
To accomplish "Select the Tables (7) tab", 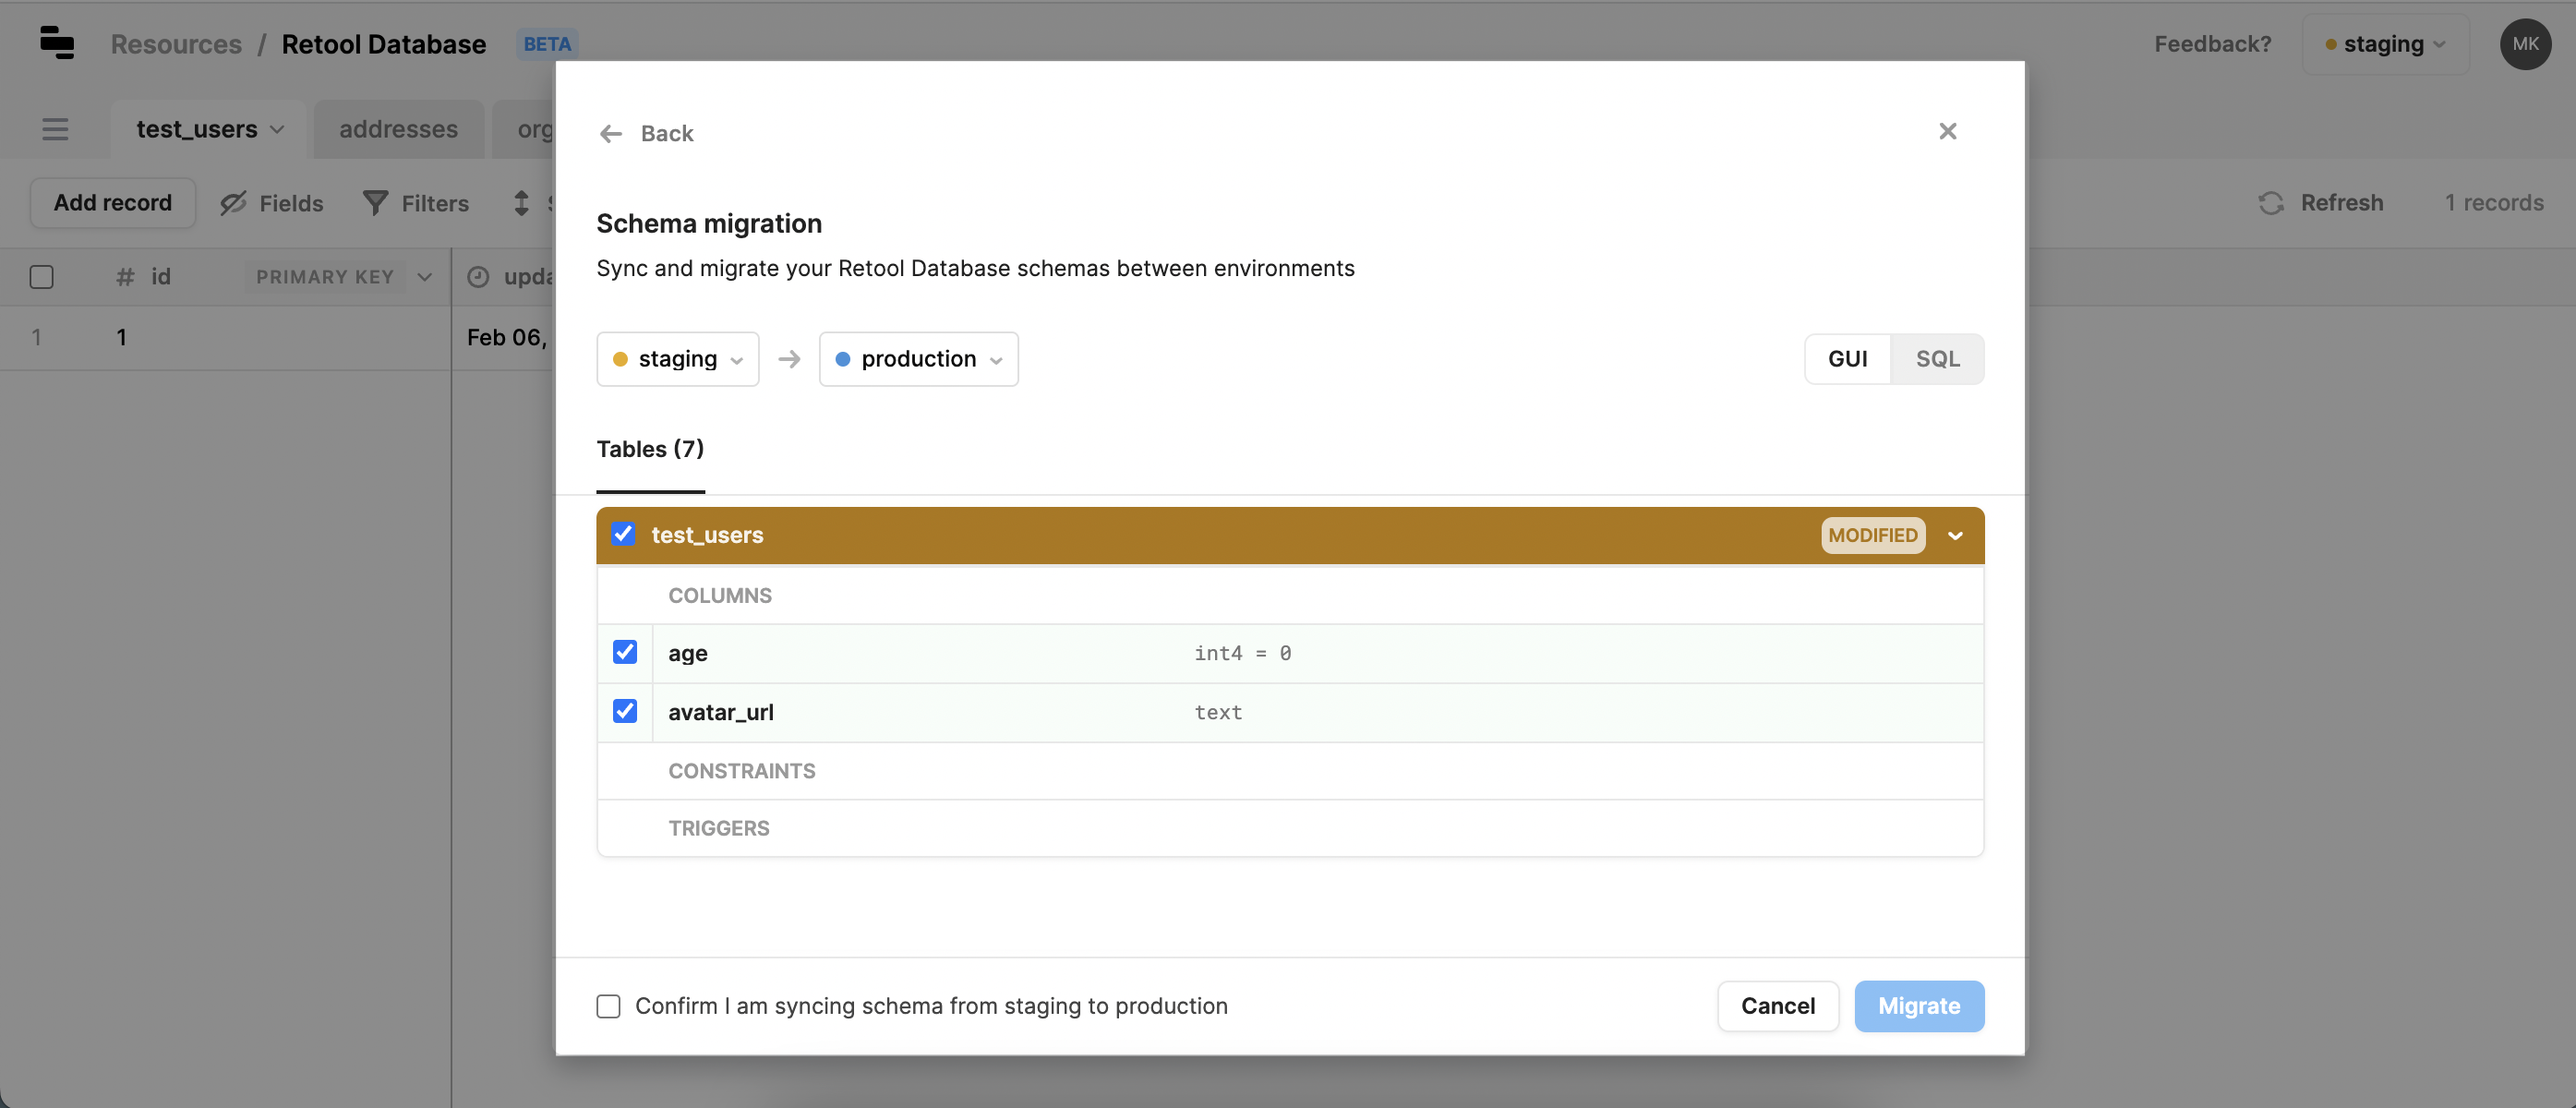I will [650, 449].
